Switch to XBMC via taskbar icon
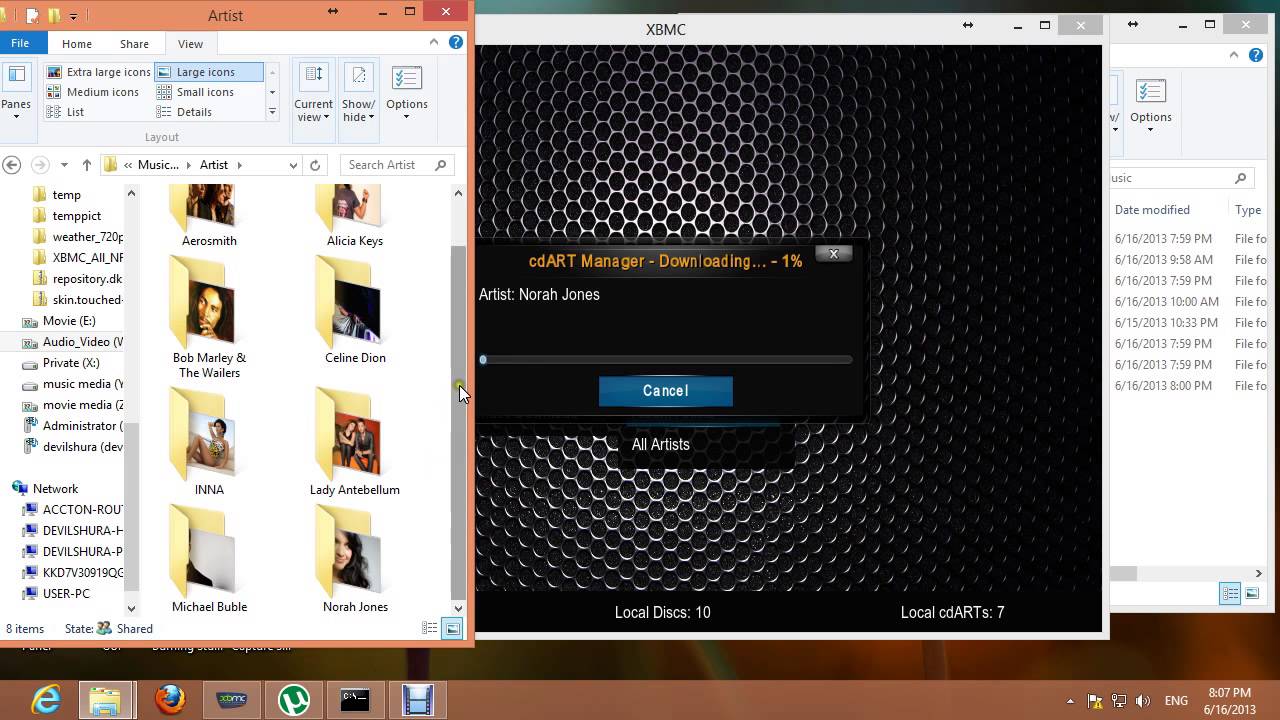The image size is (1280, 720). (232, 700)
